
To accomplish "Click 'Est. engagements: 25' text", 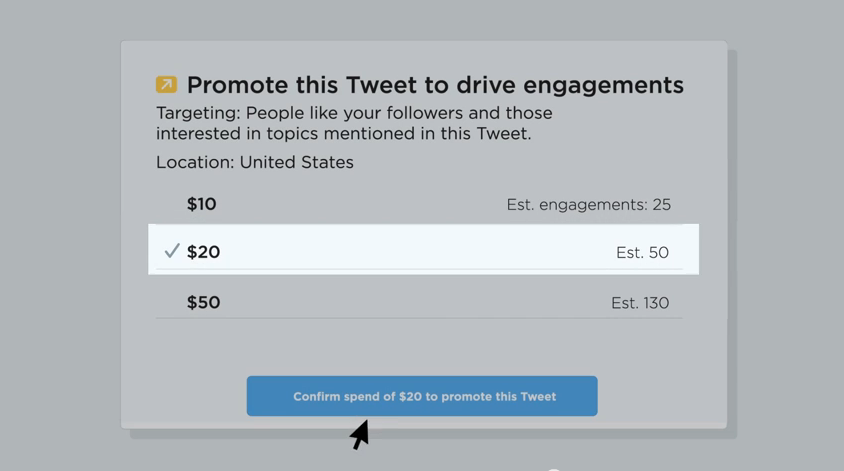I will click(588, 205).
